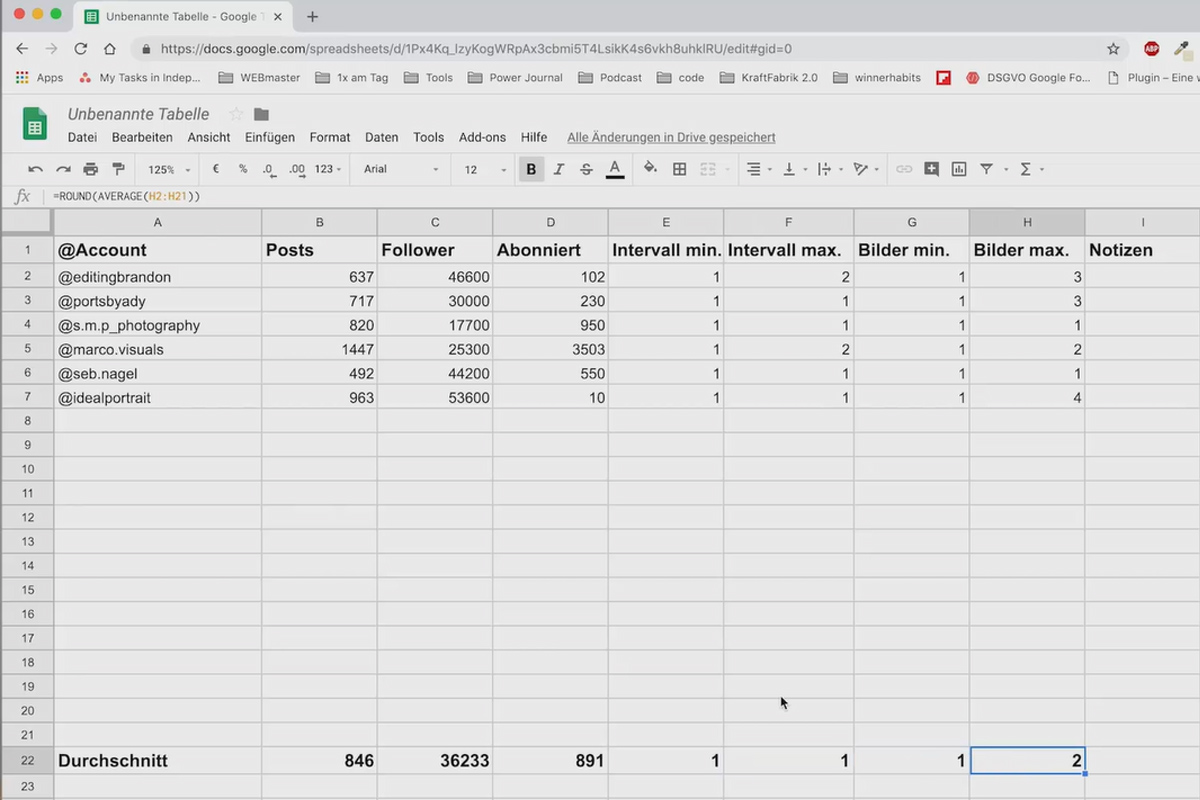1200x800 pixels.
Task: Click the merge cells icon
Action: pos(708,170)
